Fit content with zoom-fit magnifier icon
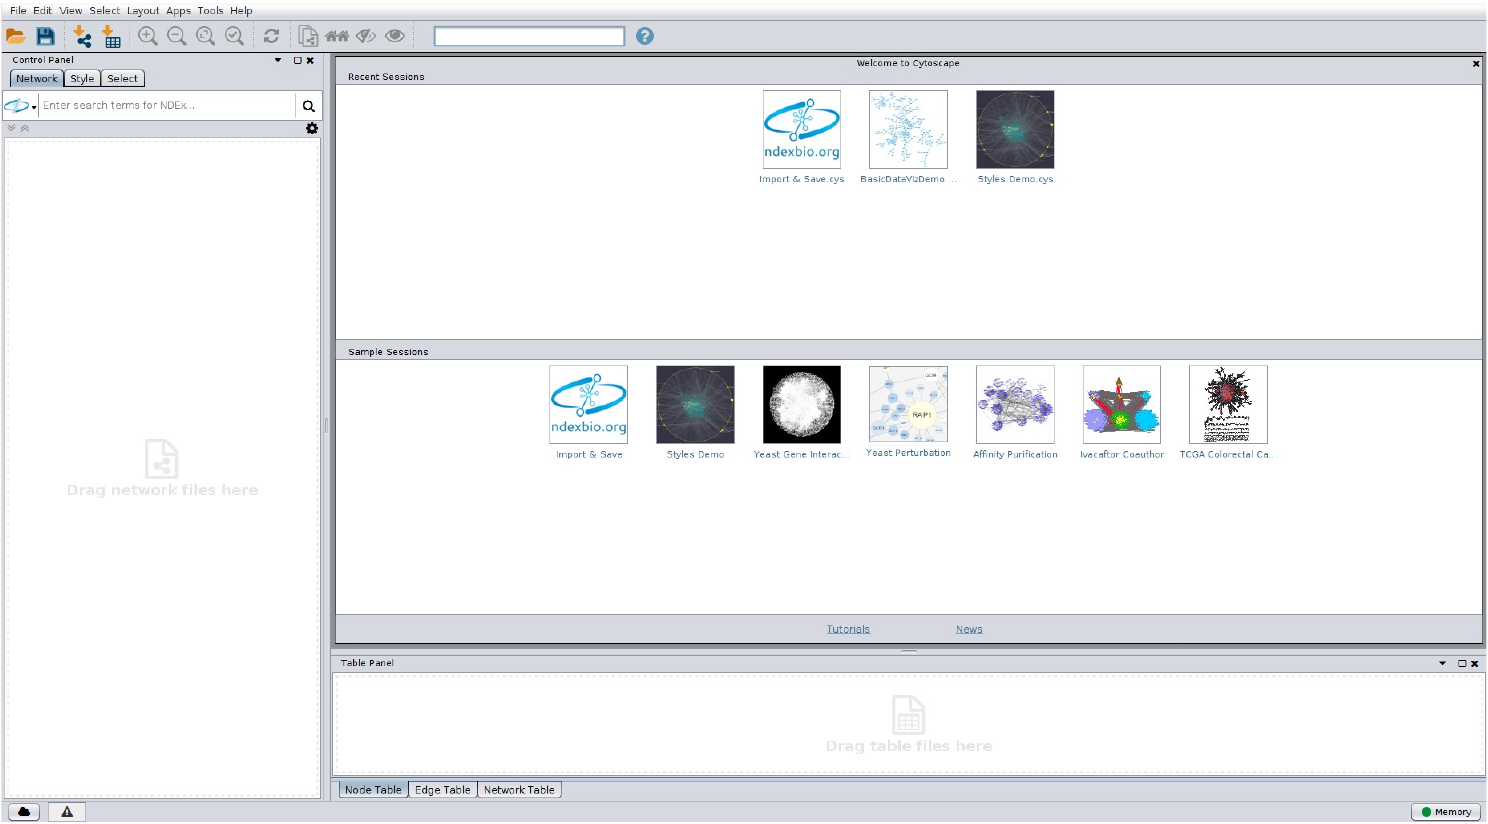Image resolution: width=1488 pixels, height=824 pixels. 206,36
